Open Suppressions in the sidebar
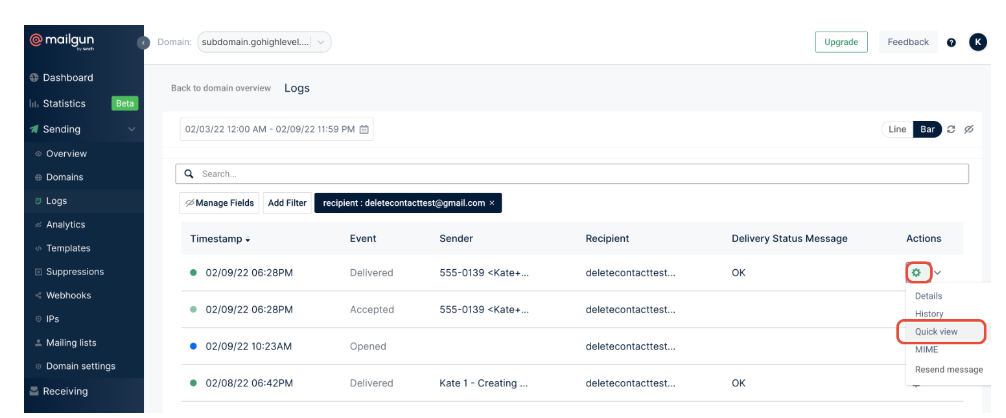 [74, 272]
